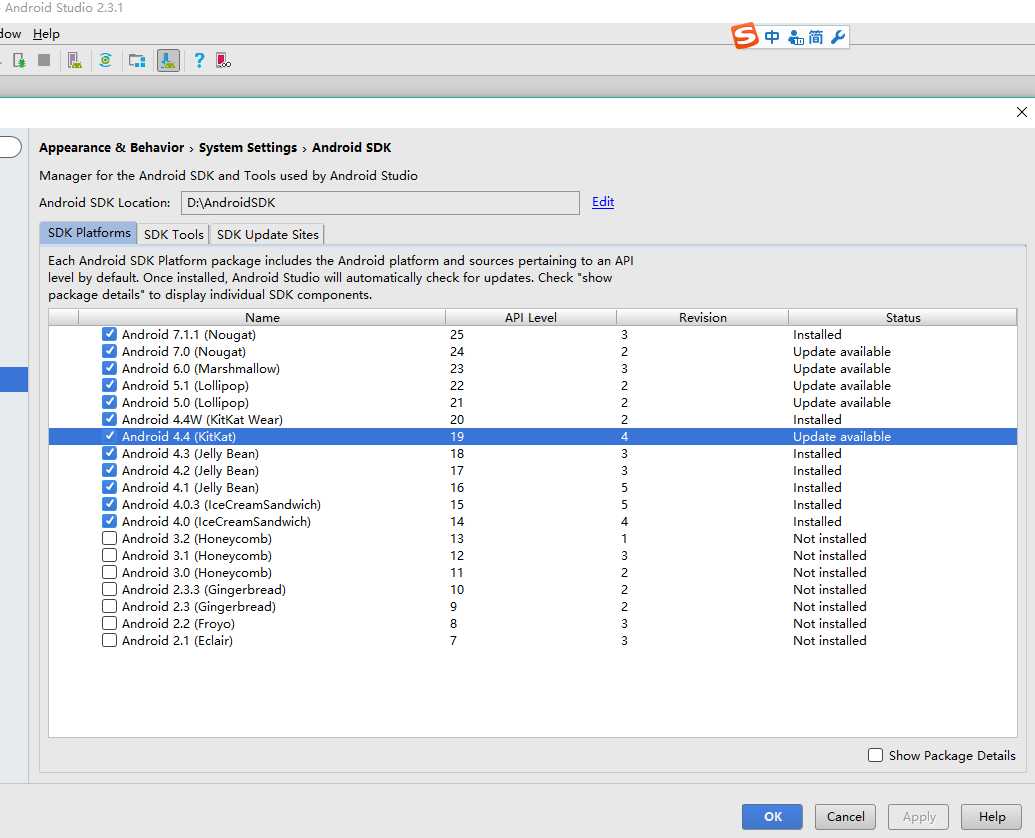Open Sogou IME wrench settings icon
This screenshot has height=838, width=1035.
838,37
